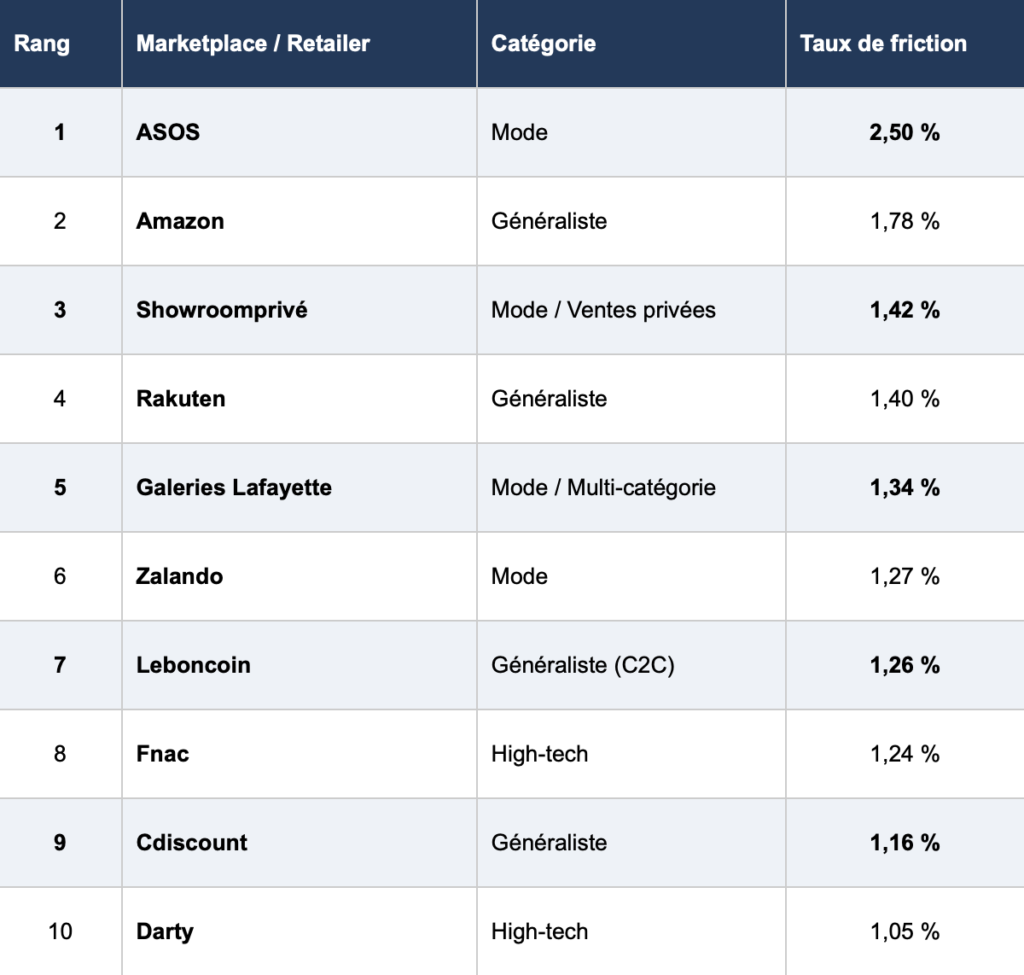
Task: Select the Amazon retailer cell
Action: pos(180,221)
